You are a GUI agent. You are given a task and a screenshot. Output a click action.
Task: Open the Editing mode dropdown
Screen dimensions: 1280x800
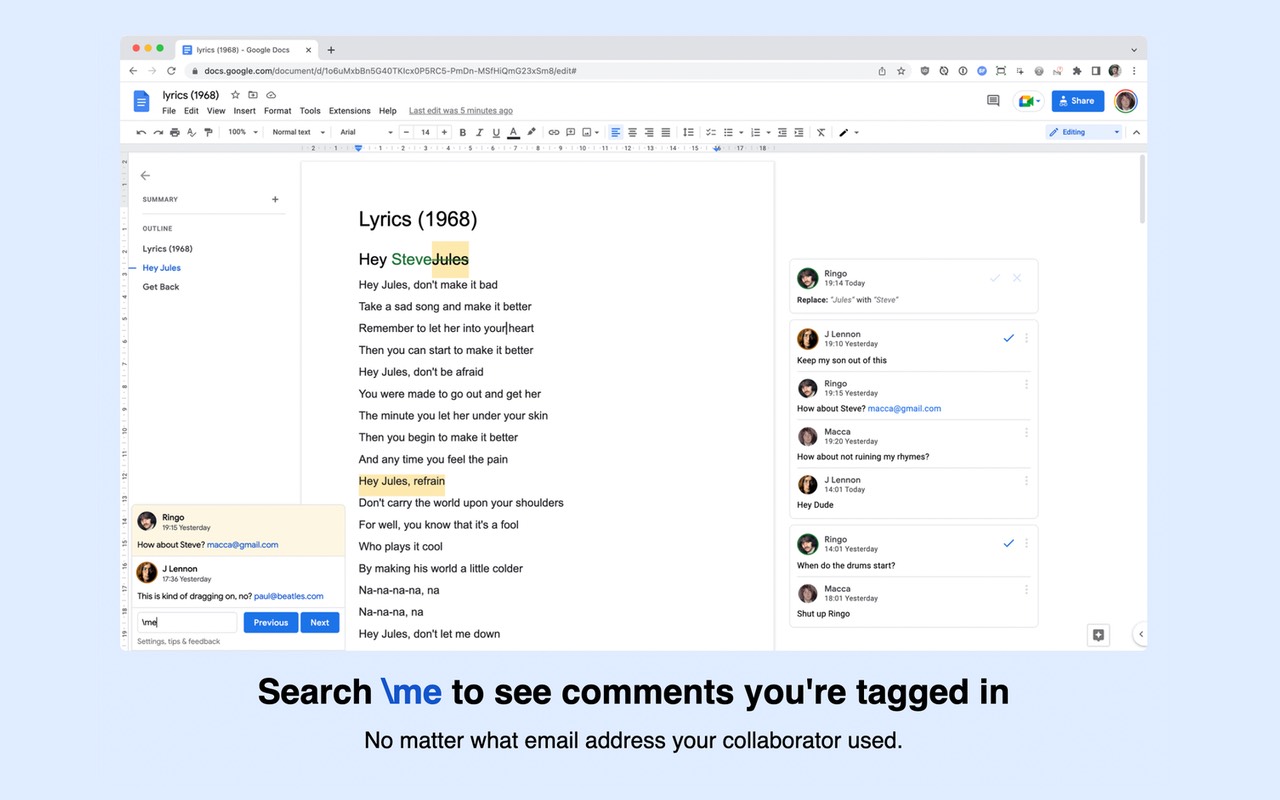pos(1085,132)
